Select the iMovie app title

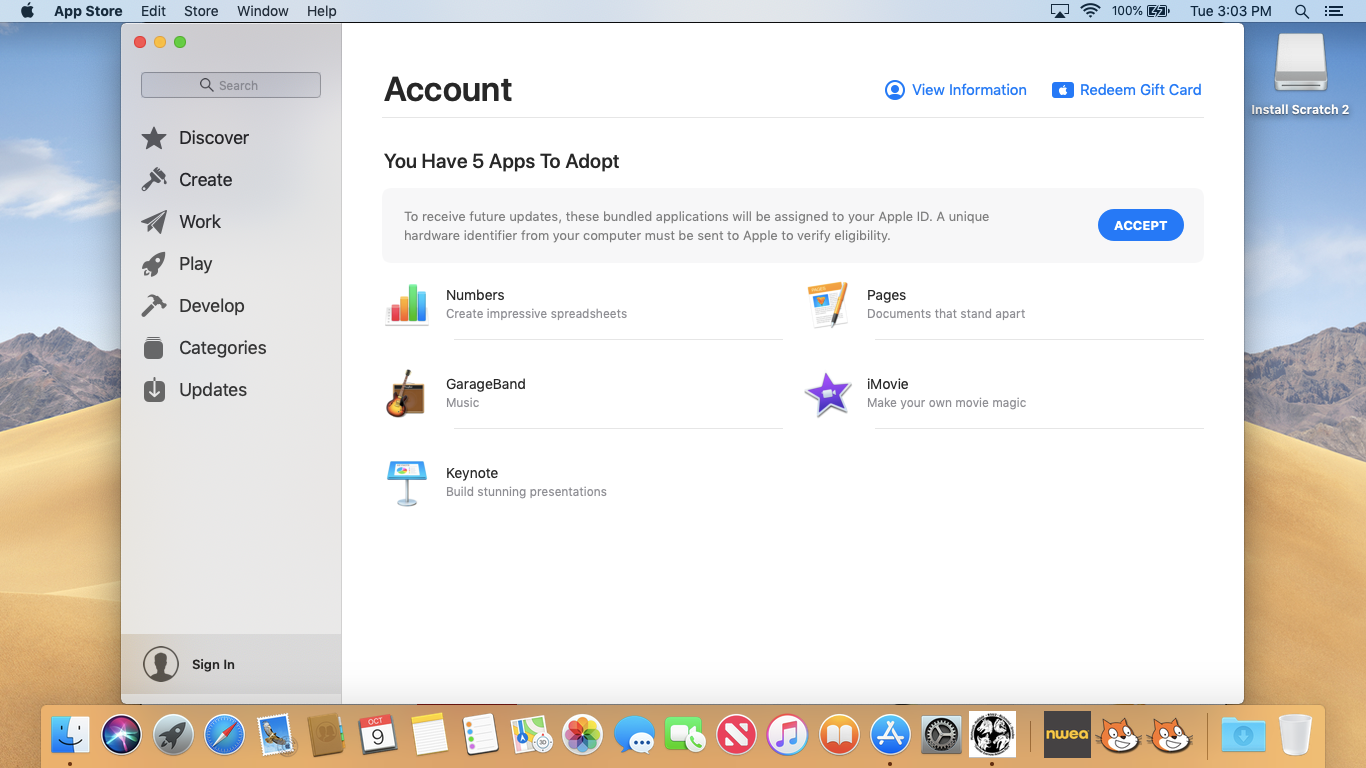pyautogui.click(x=888, y=384)
